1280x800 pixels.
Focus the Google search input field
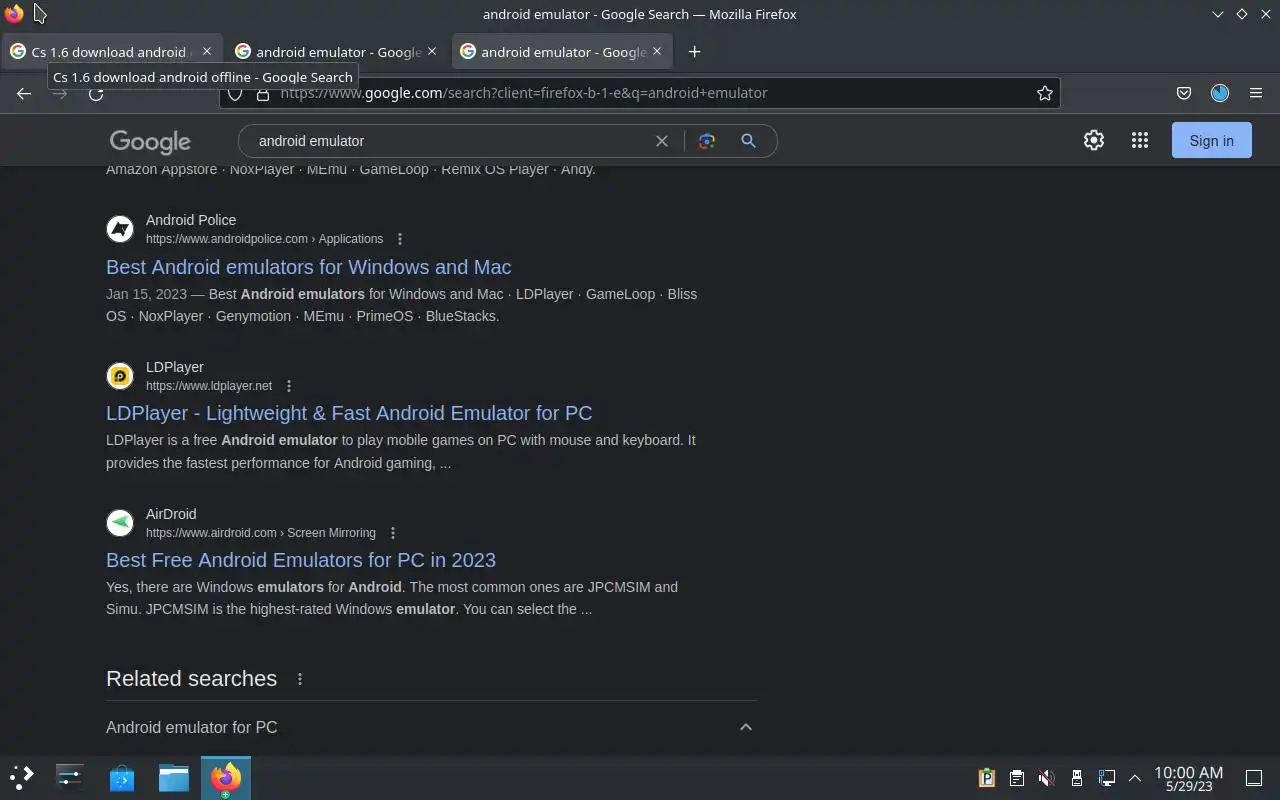click(450, 141)
